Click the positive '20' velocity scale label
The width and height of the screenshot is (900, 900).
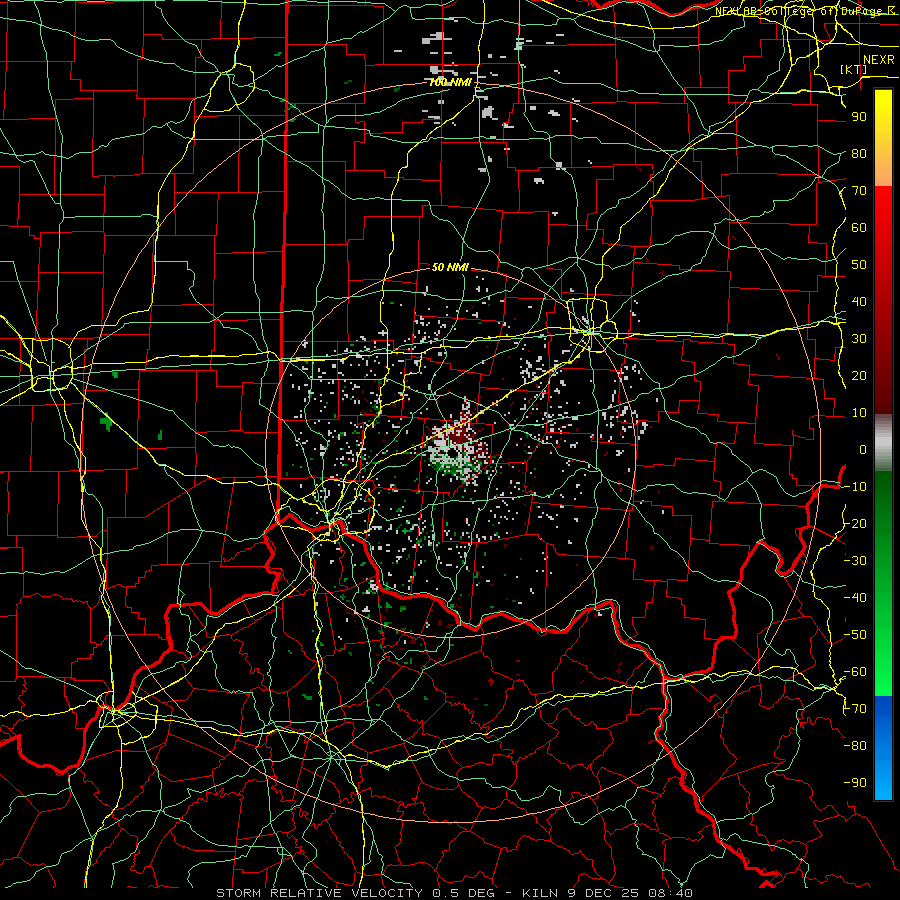point(859,376)
